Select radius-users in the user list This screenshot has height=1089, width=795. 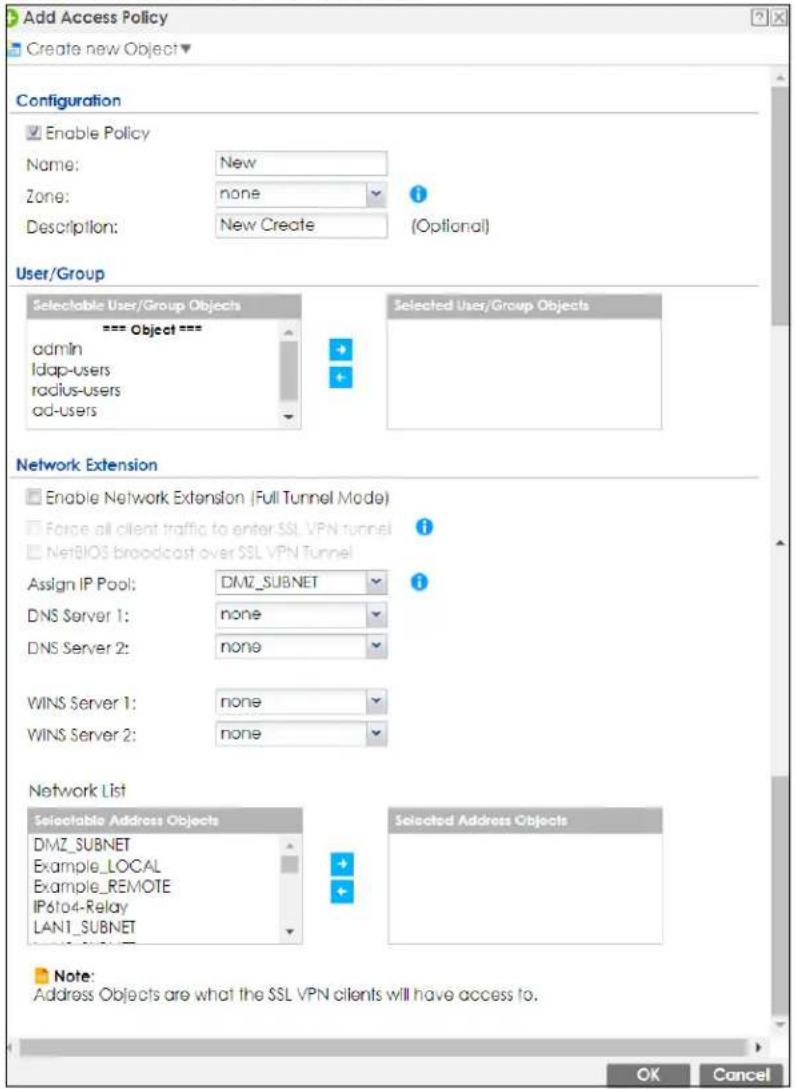point(76,390)
